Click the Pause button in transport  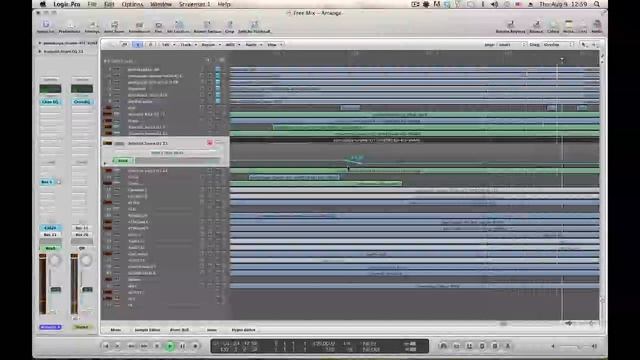[182, 346]
